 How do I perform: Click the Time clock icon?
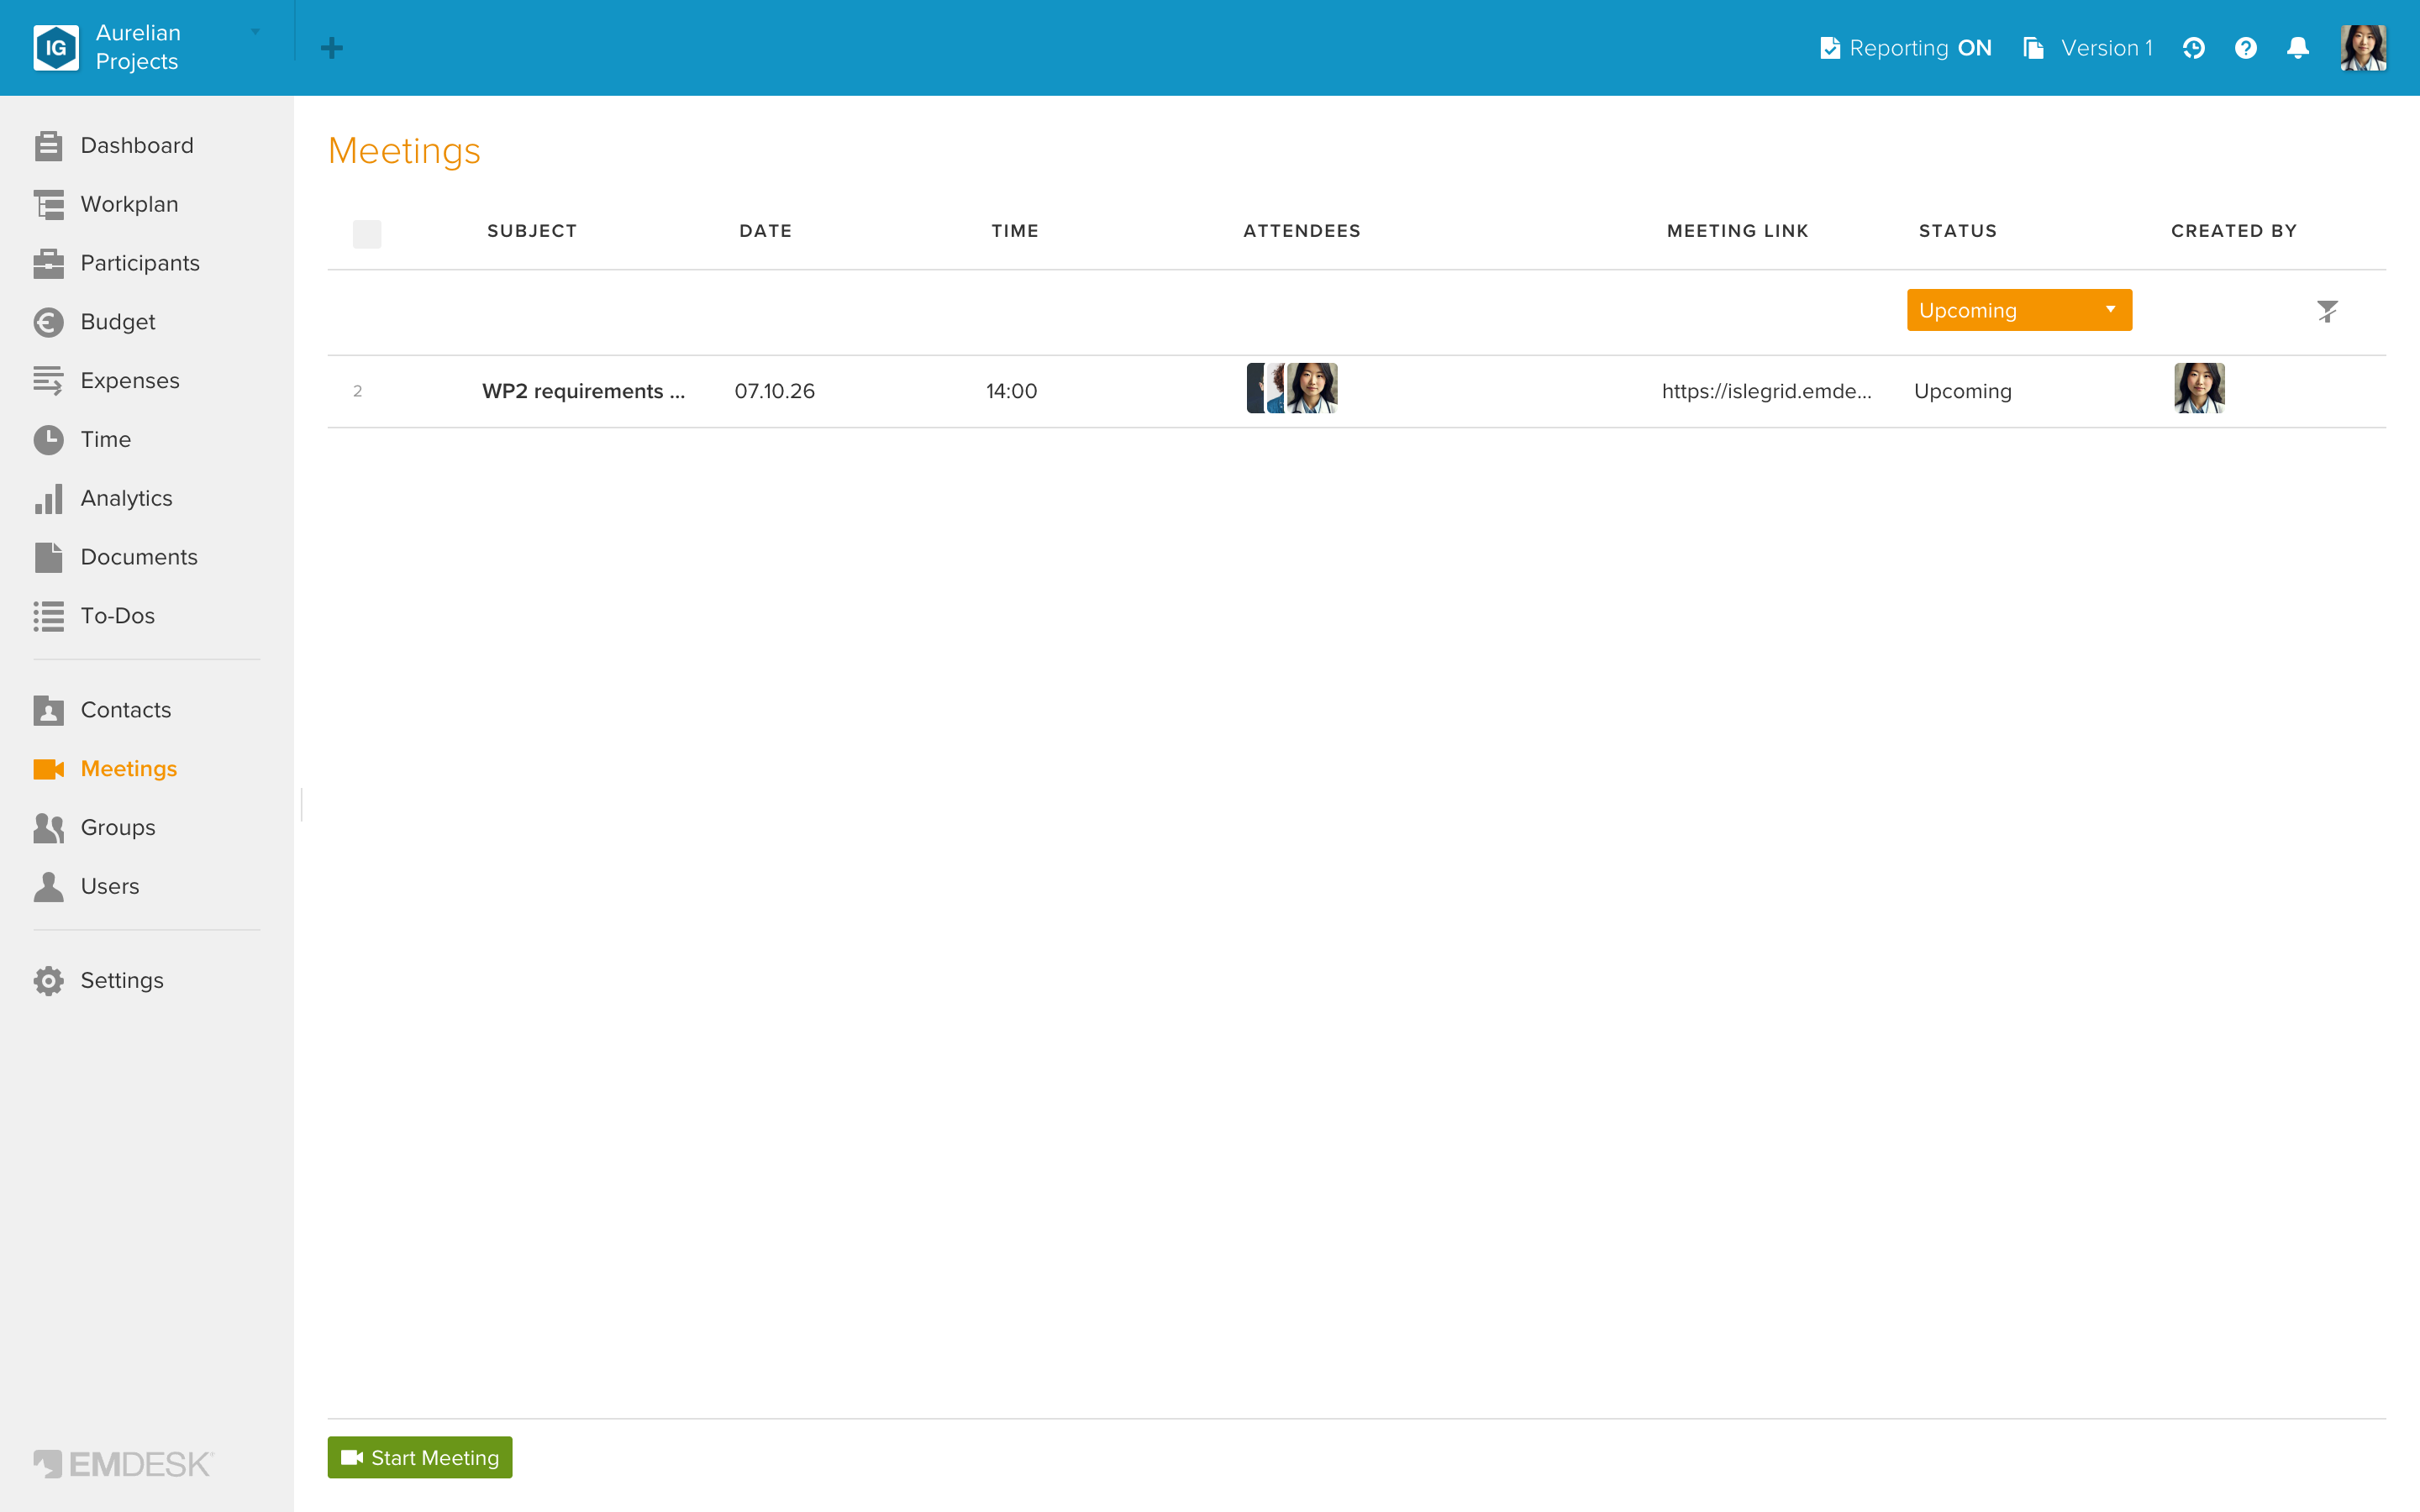point(48,440)
